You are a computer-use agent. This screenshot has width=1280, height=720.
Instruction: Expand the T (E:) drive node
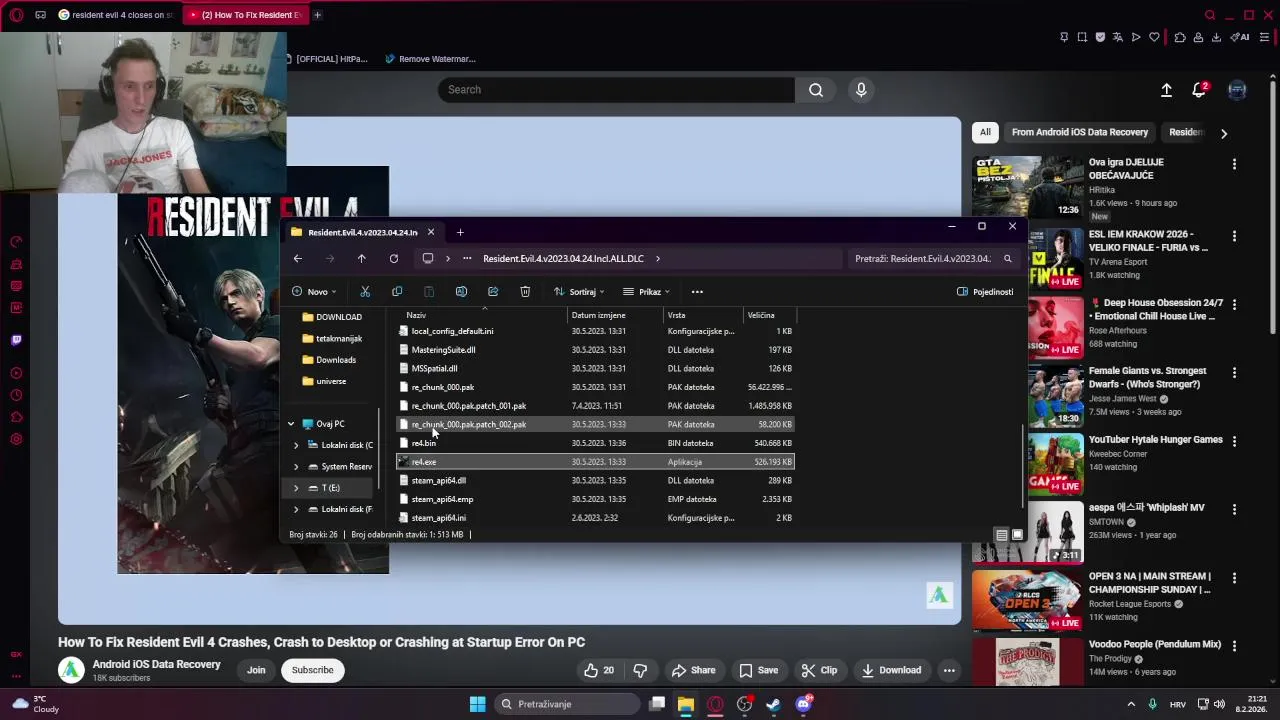coord(296,488)
